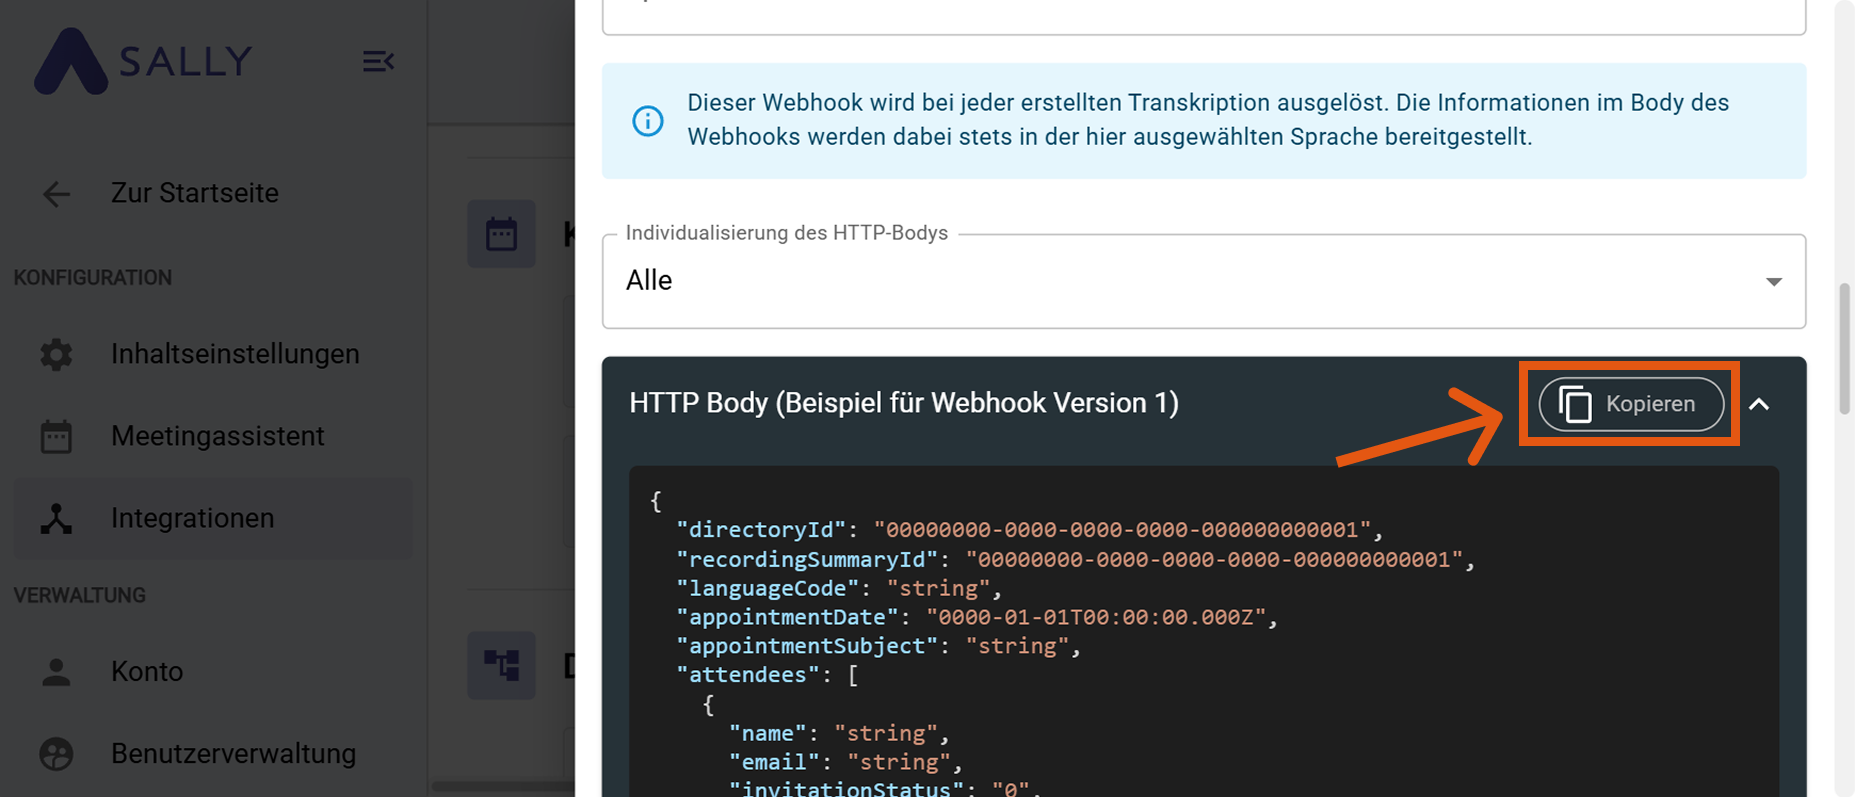Click the dialog's vertical scrollbar thumb
The image size is (1855, 797).
point(1844,348)
